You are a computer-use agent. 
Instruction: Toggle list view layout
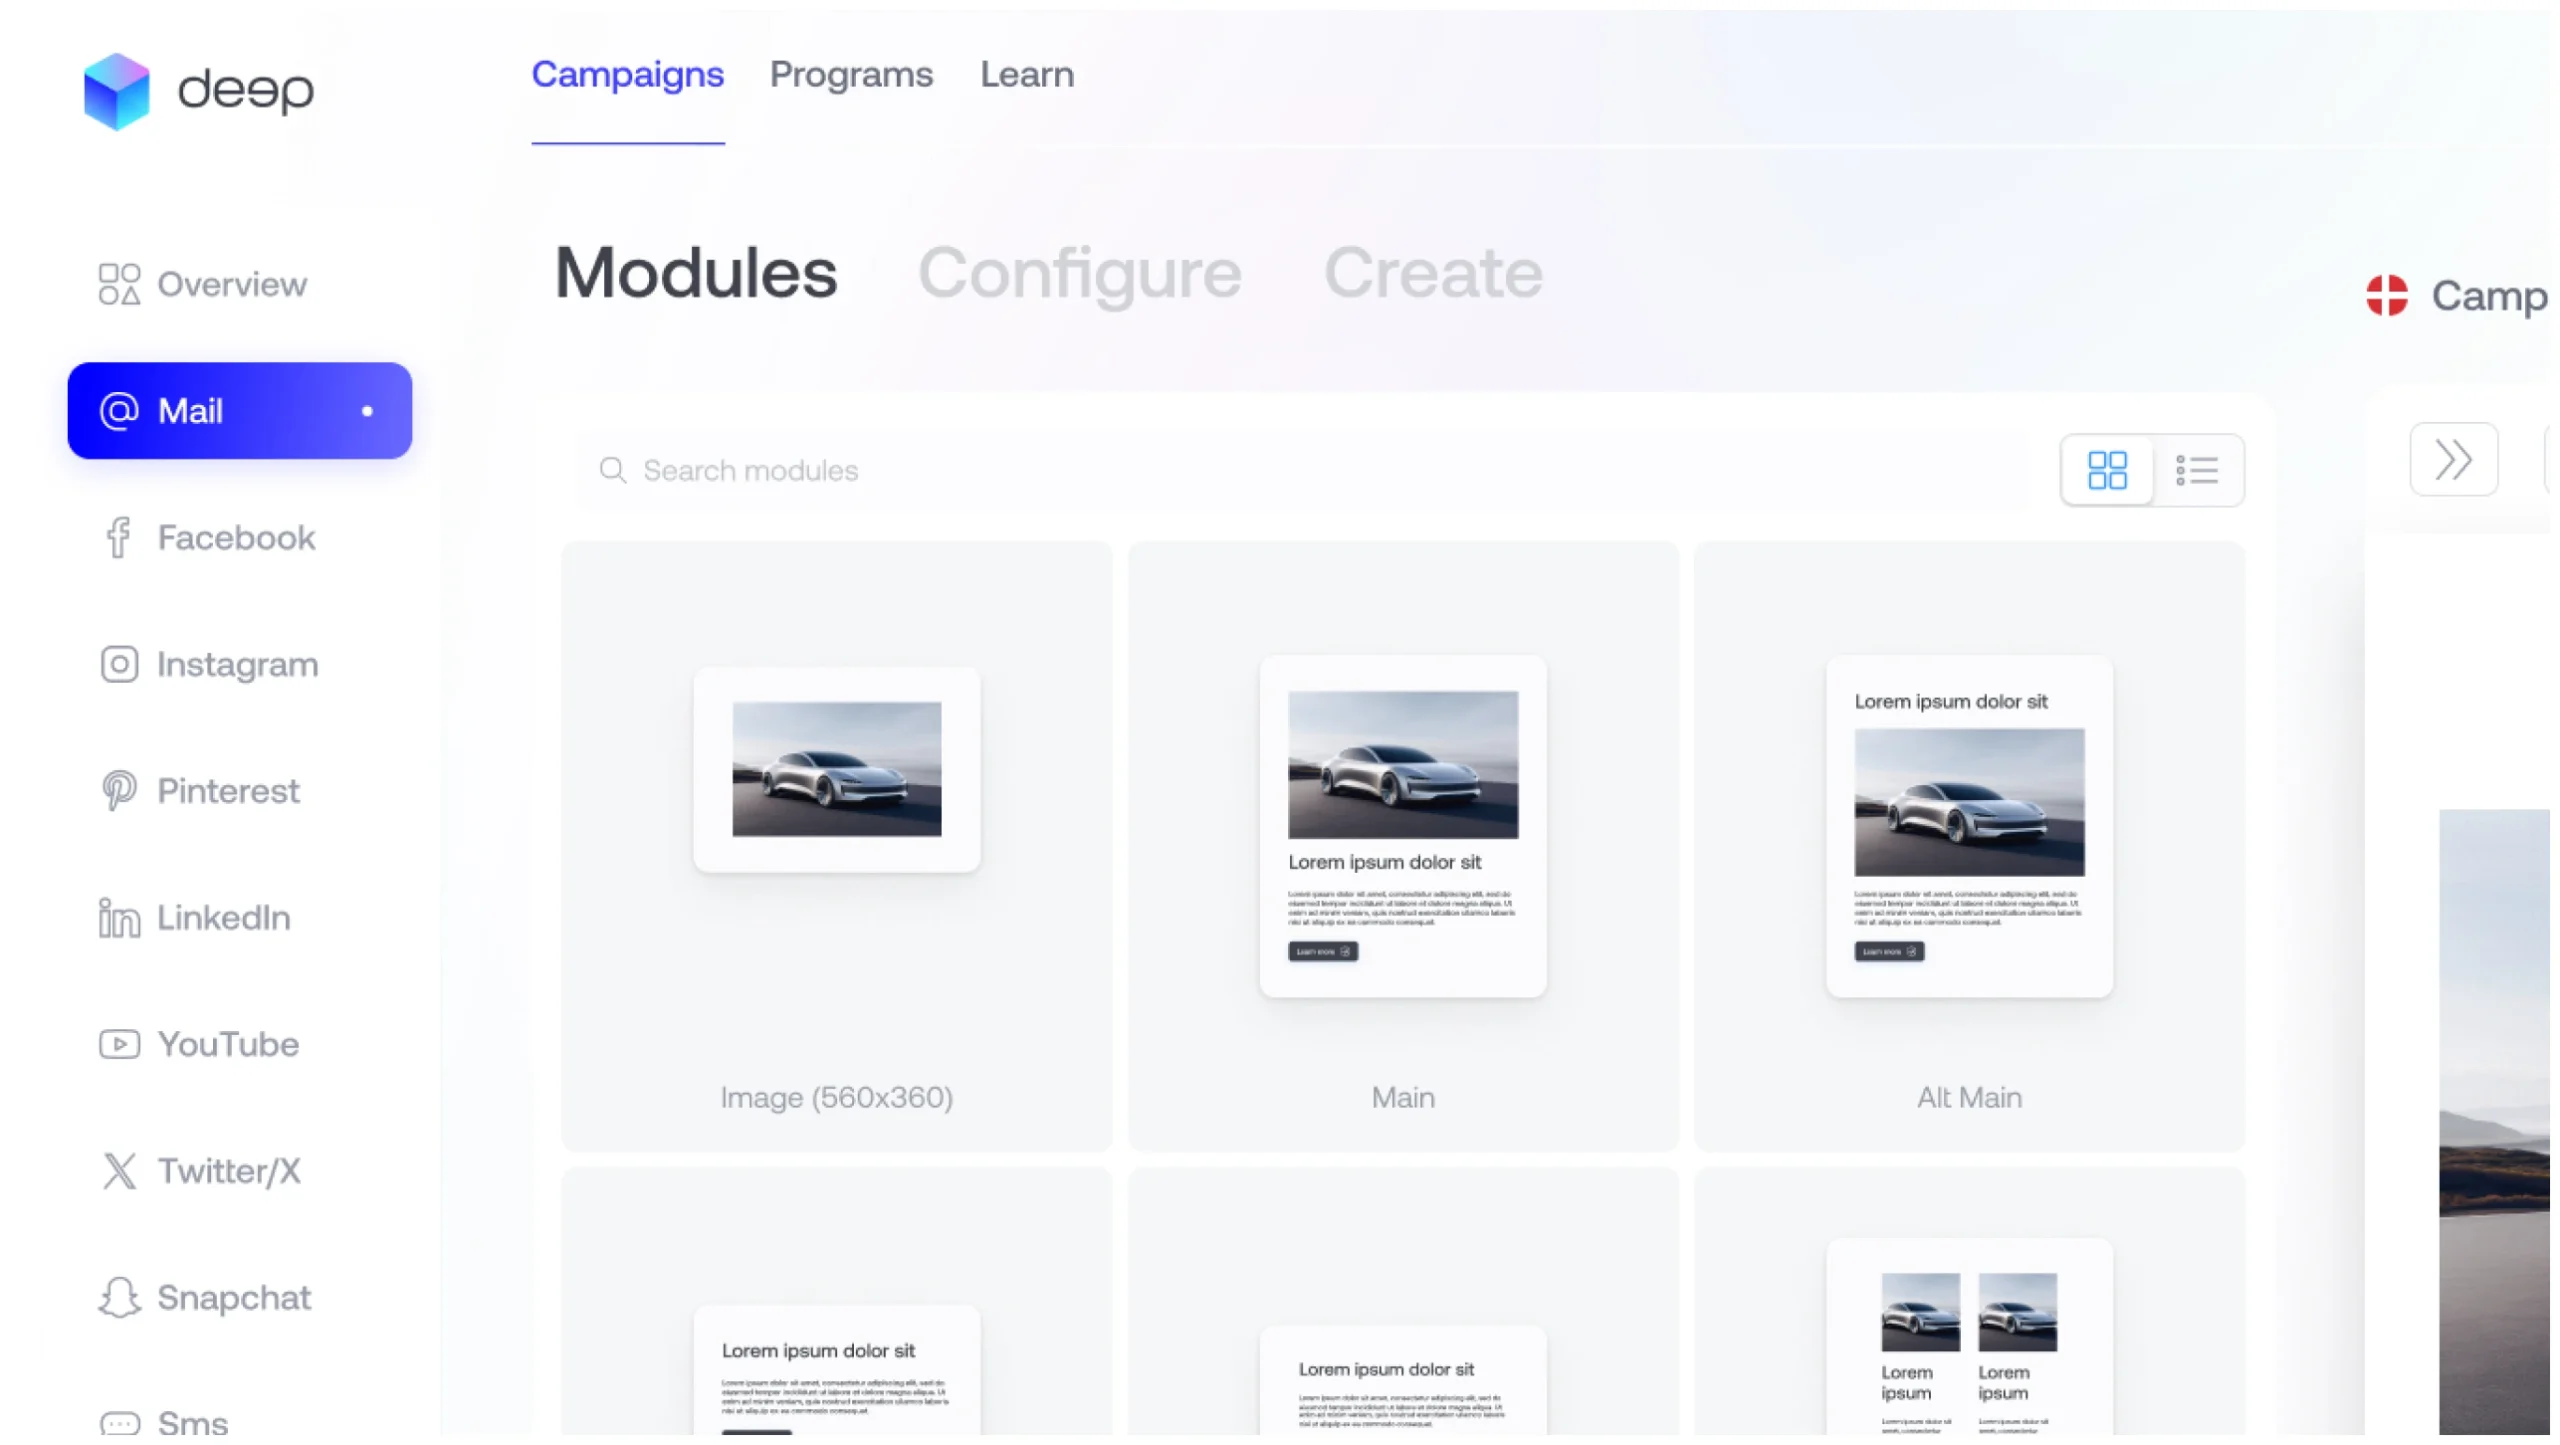pos(2196,469)
